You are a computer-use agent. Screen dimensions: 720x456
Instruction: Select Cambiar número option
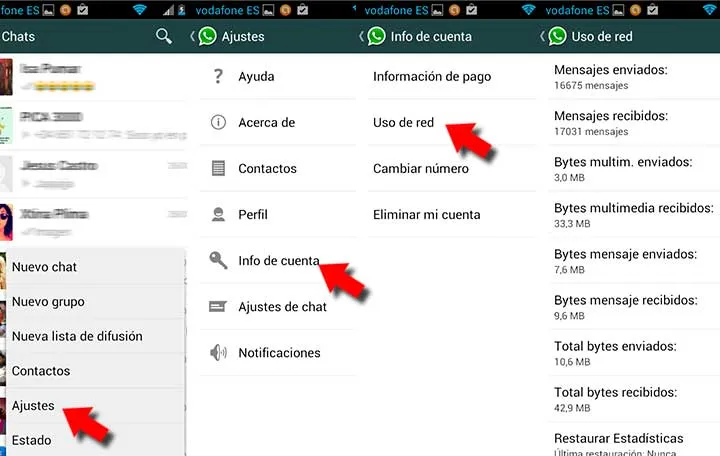coord(452,168)
